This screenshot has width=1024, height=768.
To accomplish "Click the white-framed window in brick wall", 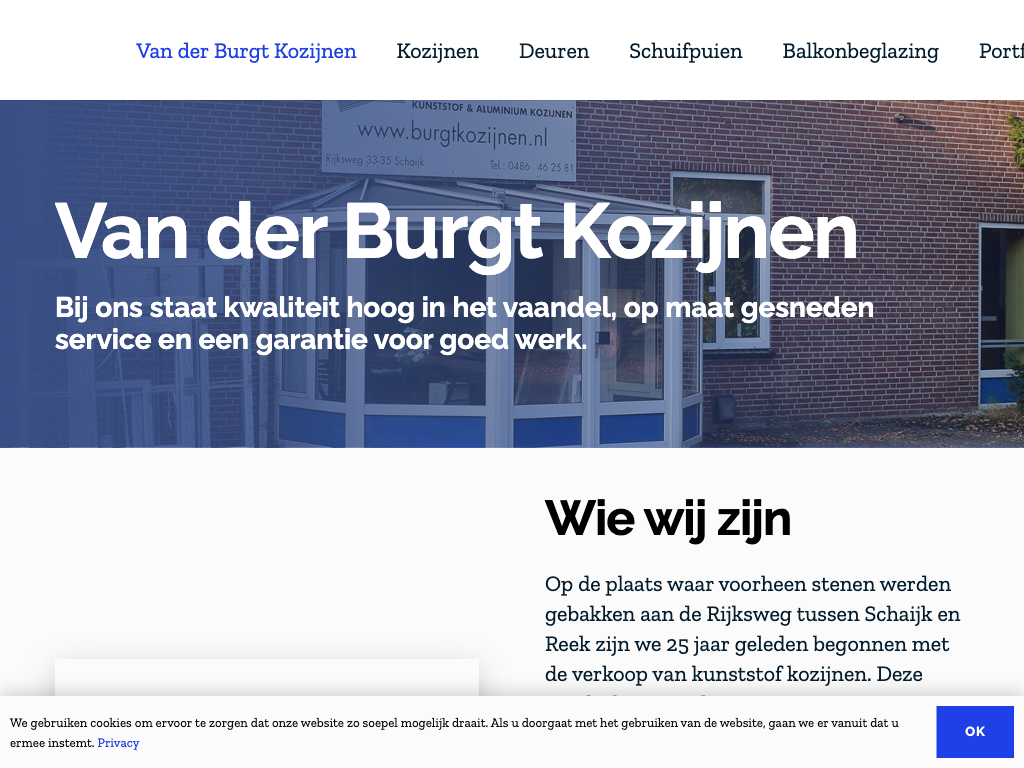I will 720,262.
